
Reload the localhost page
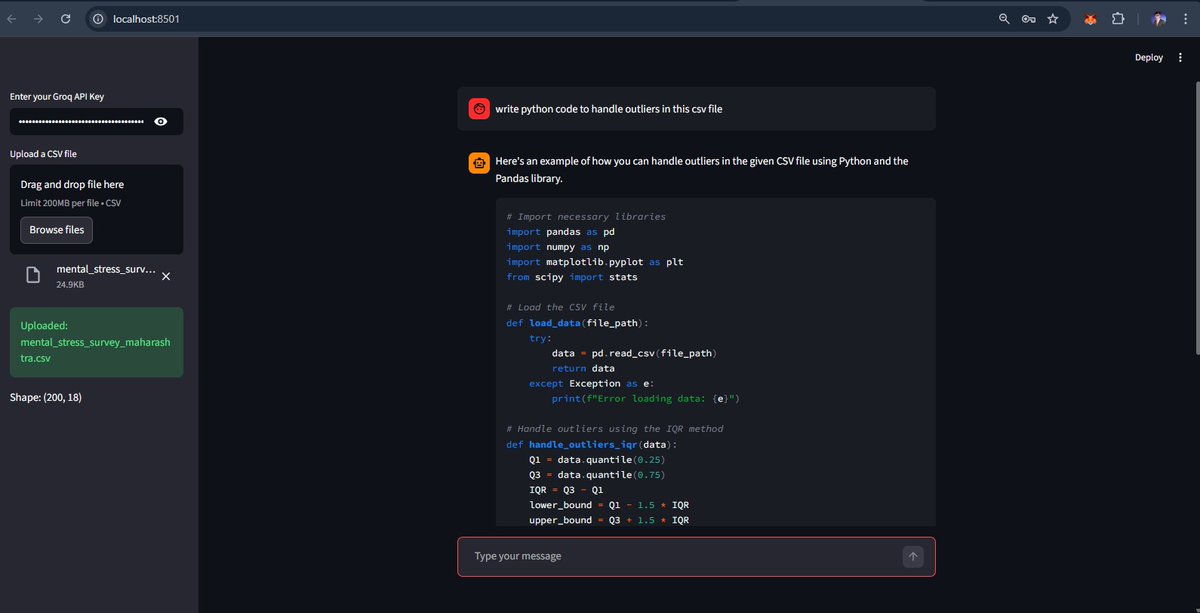tap(65, 19)
